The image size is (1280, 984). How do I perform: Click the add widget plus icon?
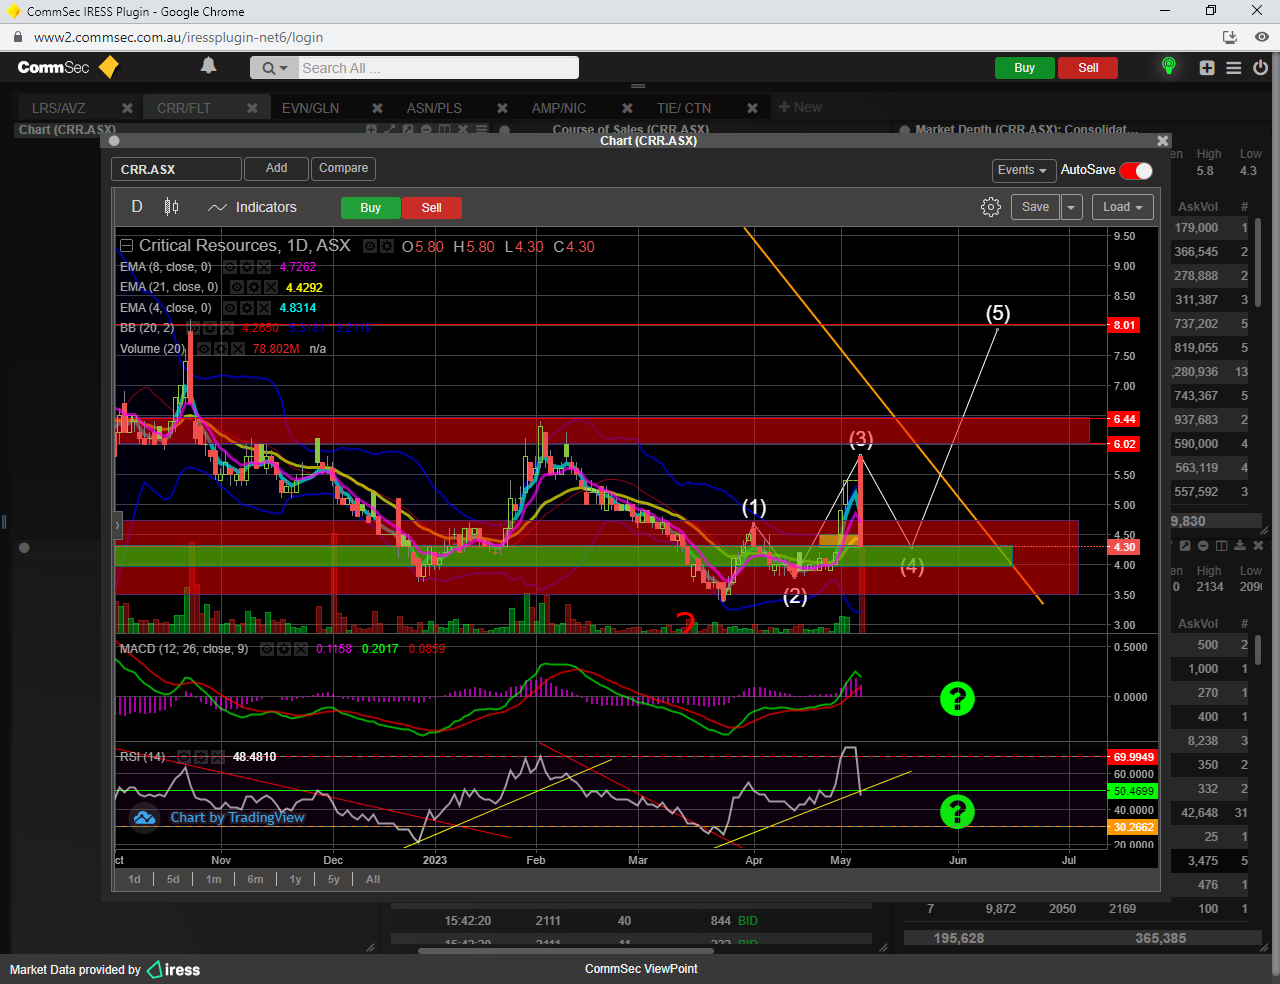pos(1207,68)
